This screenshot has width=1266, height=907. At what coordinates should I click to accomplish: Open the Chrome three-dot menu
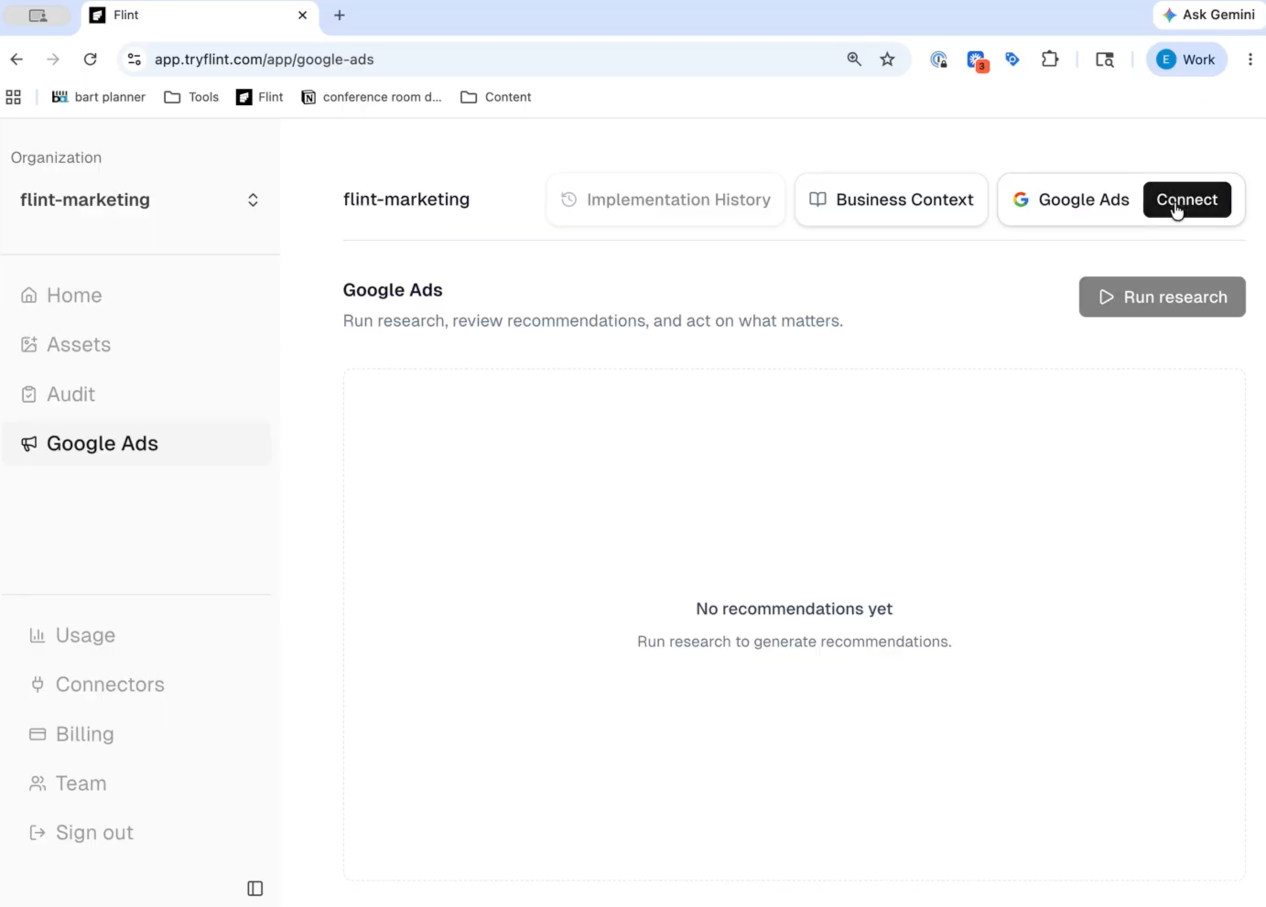click(x=1250, y=59)
